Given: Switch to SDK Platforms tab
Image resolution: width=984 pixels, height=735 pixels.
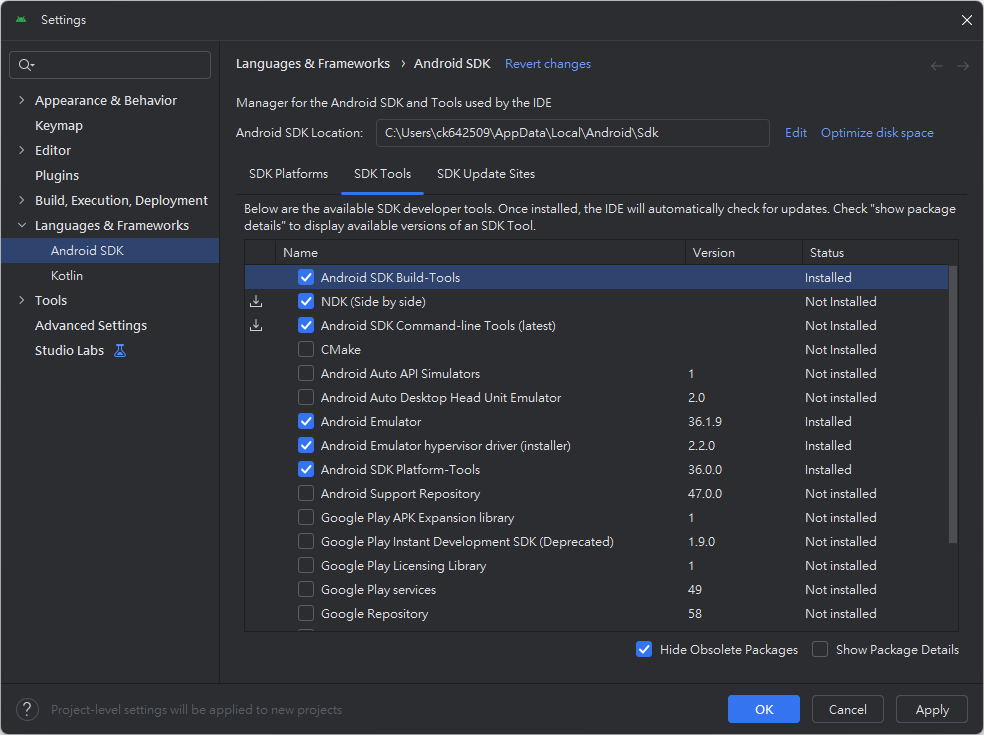Looking at the screenshot, I should (x=289, y=174).
